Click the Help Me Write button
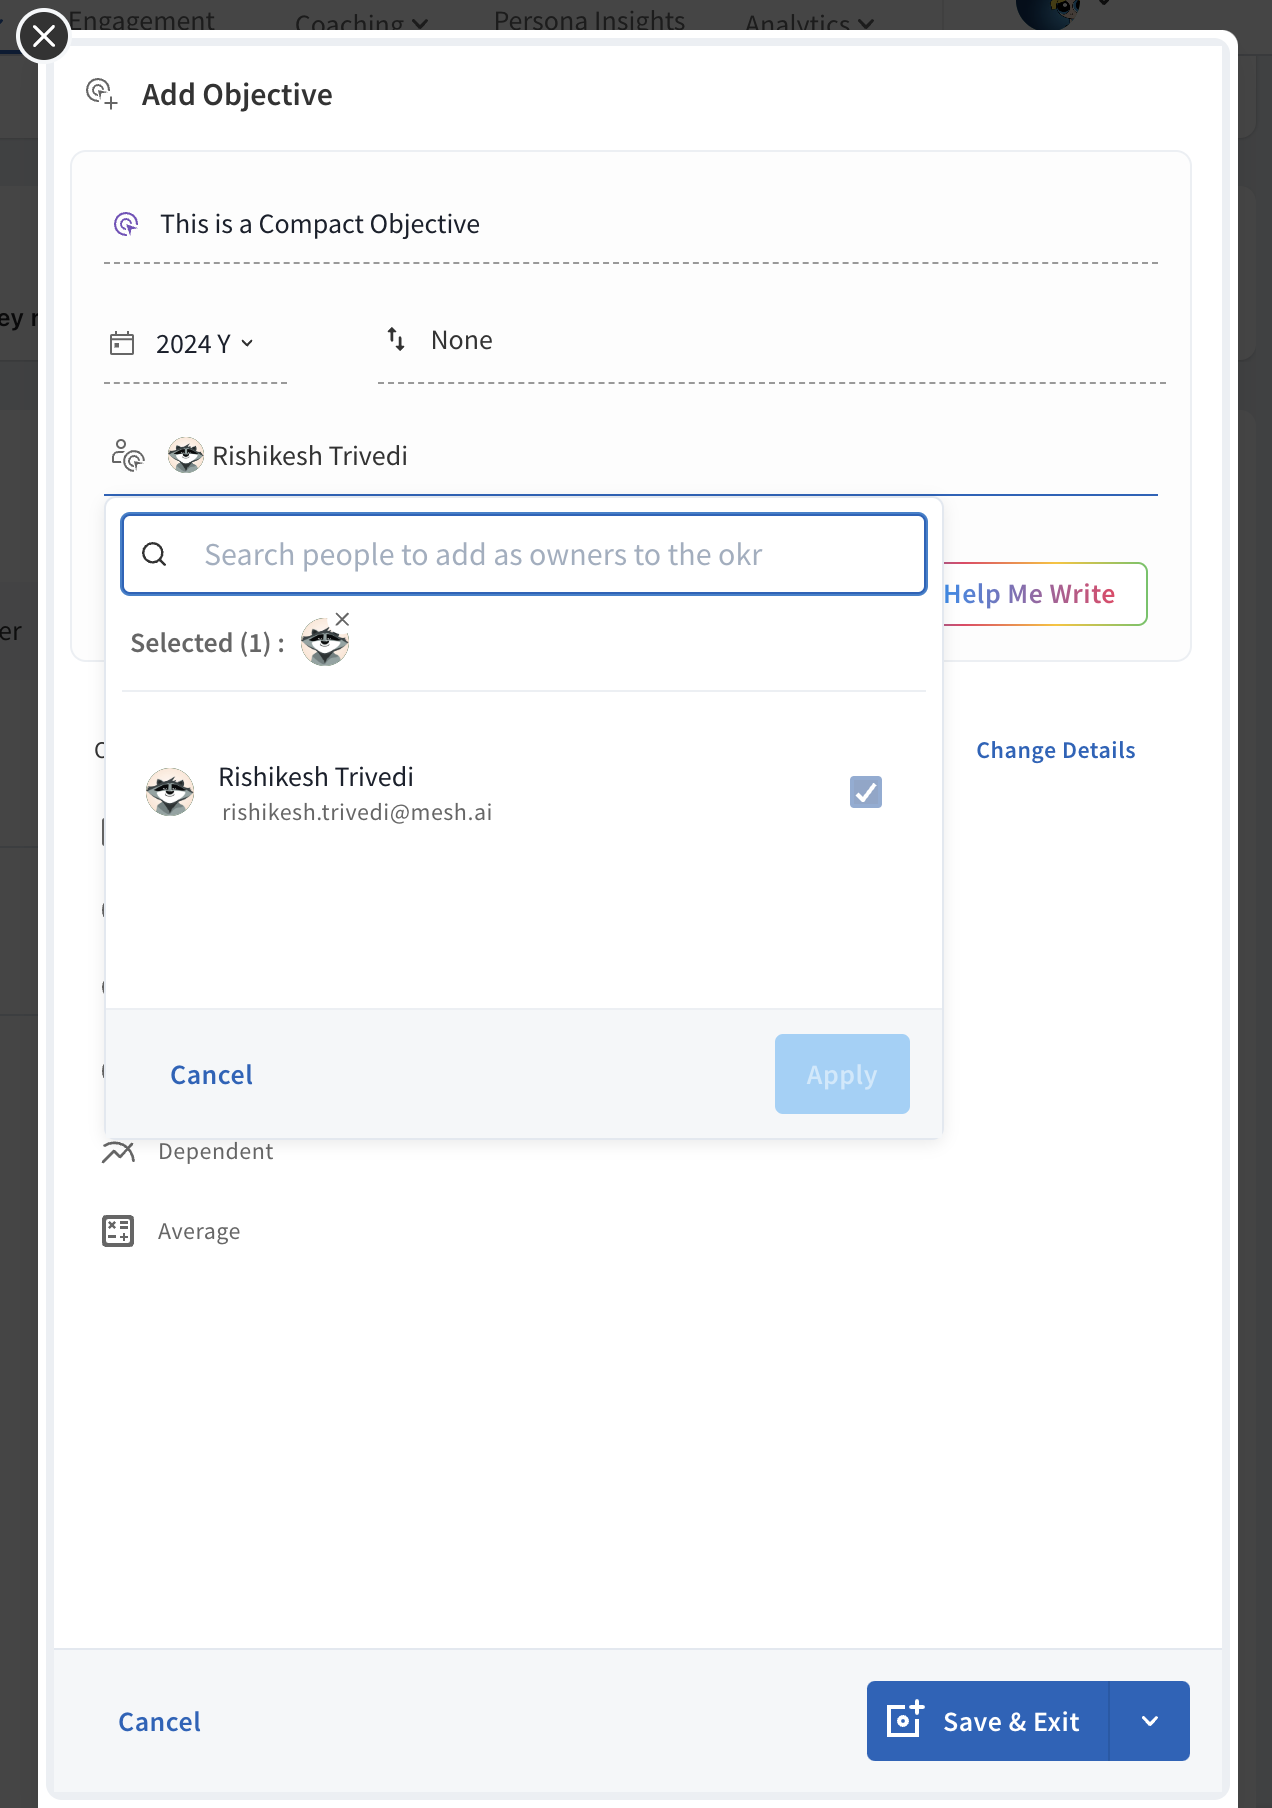 coord(1029,594)
